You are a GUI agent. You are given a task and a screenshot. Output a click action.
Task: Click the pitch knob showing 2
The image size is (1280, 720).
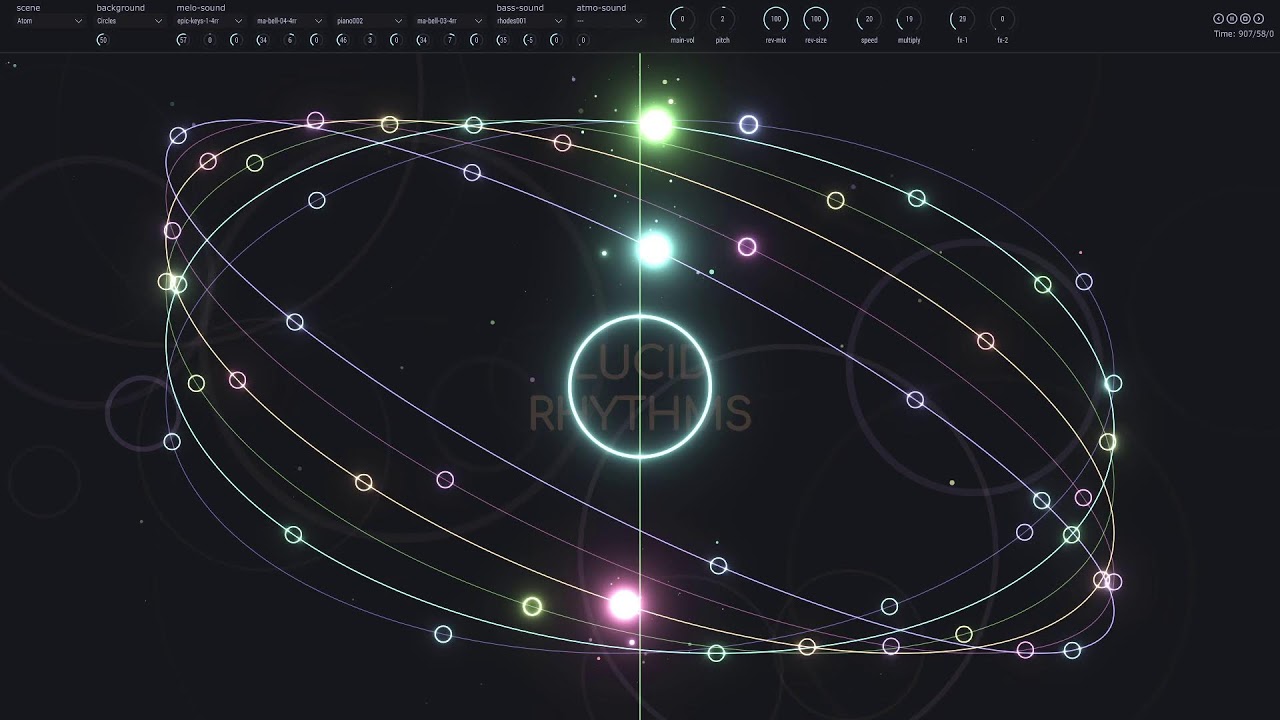pyautogui.click(x=722, y=19)
